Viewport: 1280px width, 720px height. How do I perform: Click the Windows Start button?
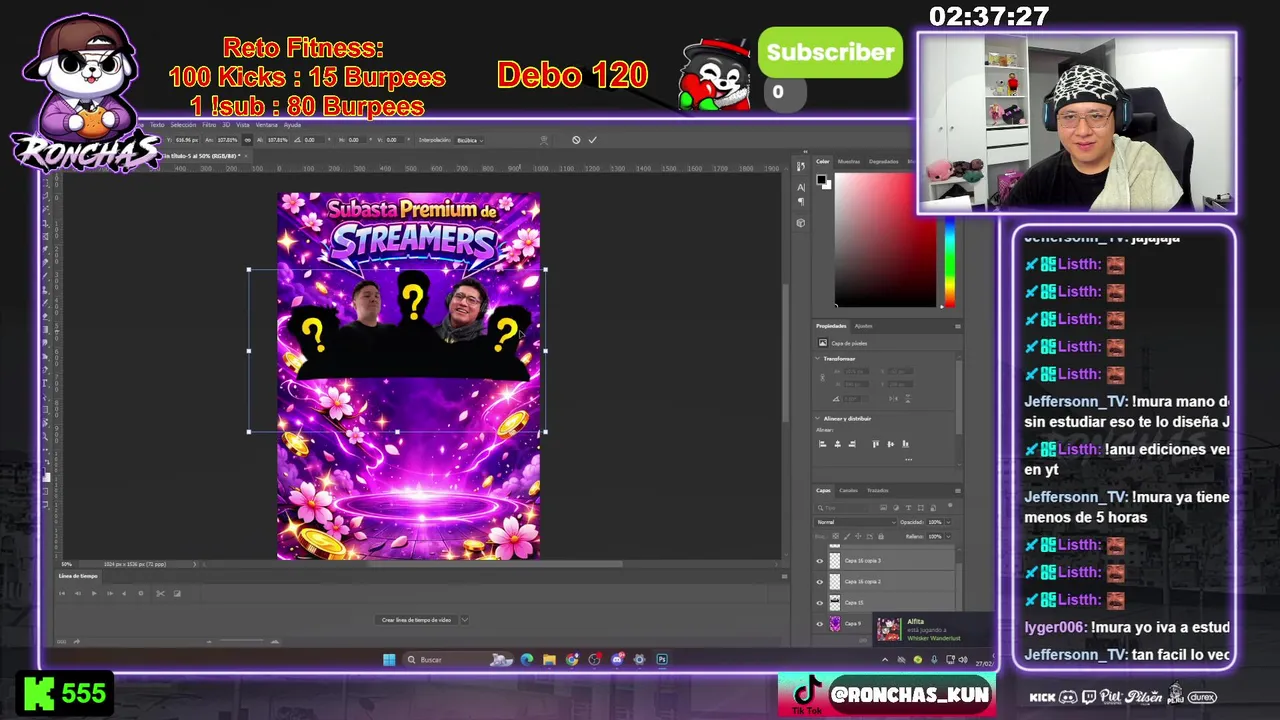(389, 659)
